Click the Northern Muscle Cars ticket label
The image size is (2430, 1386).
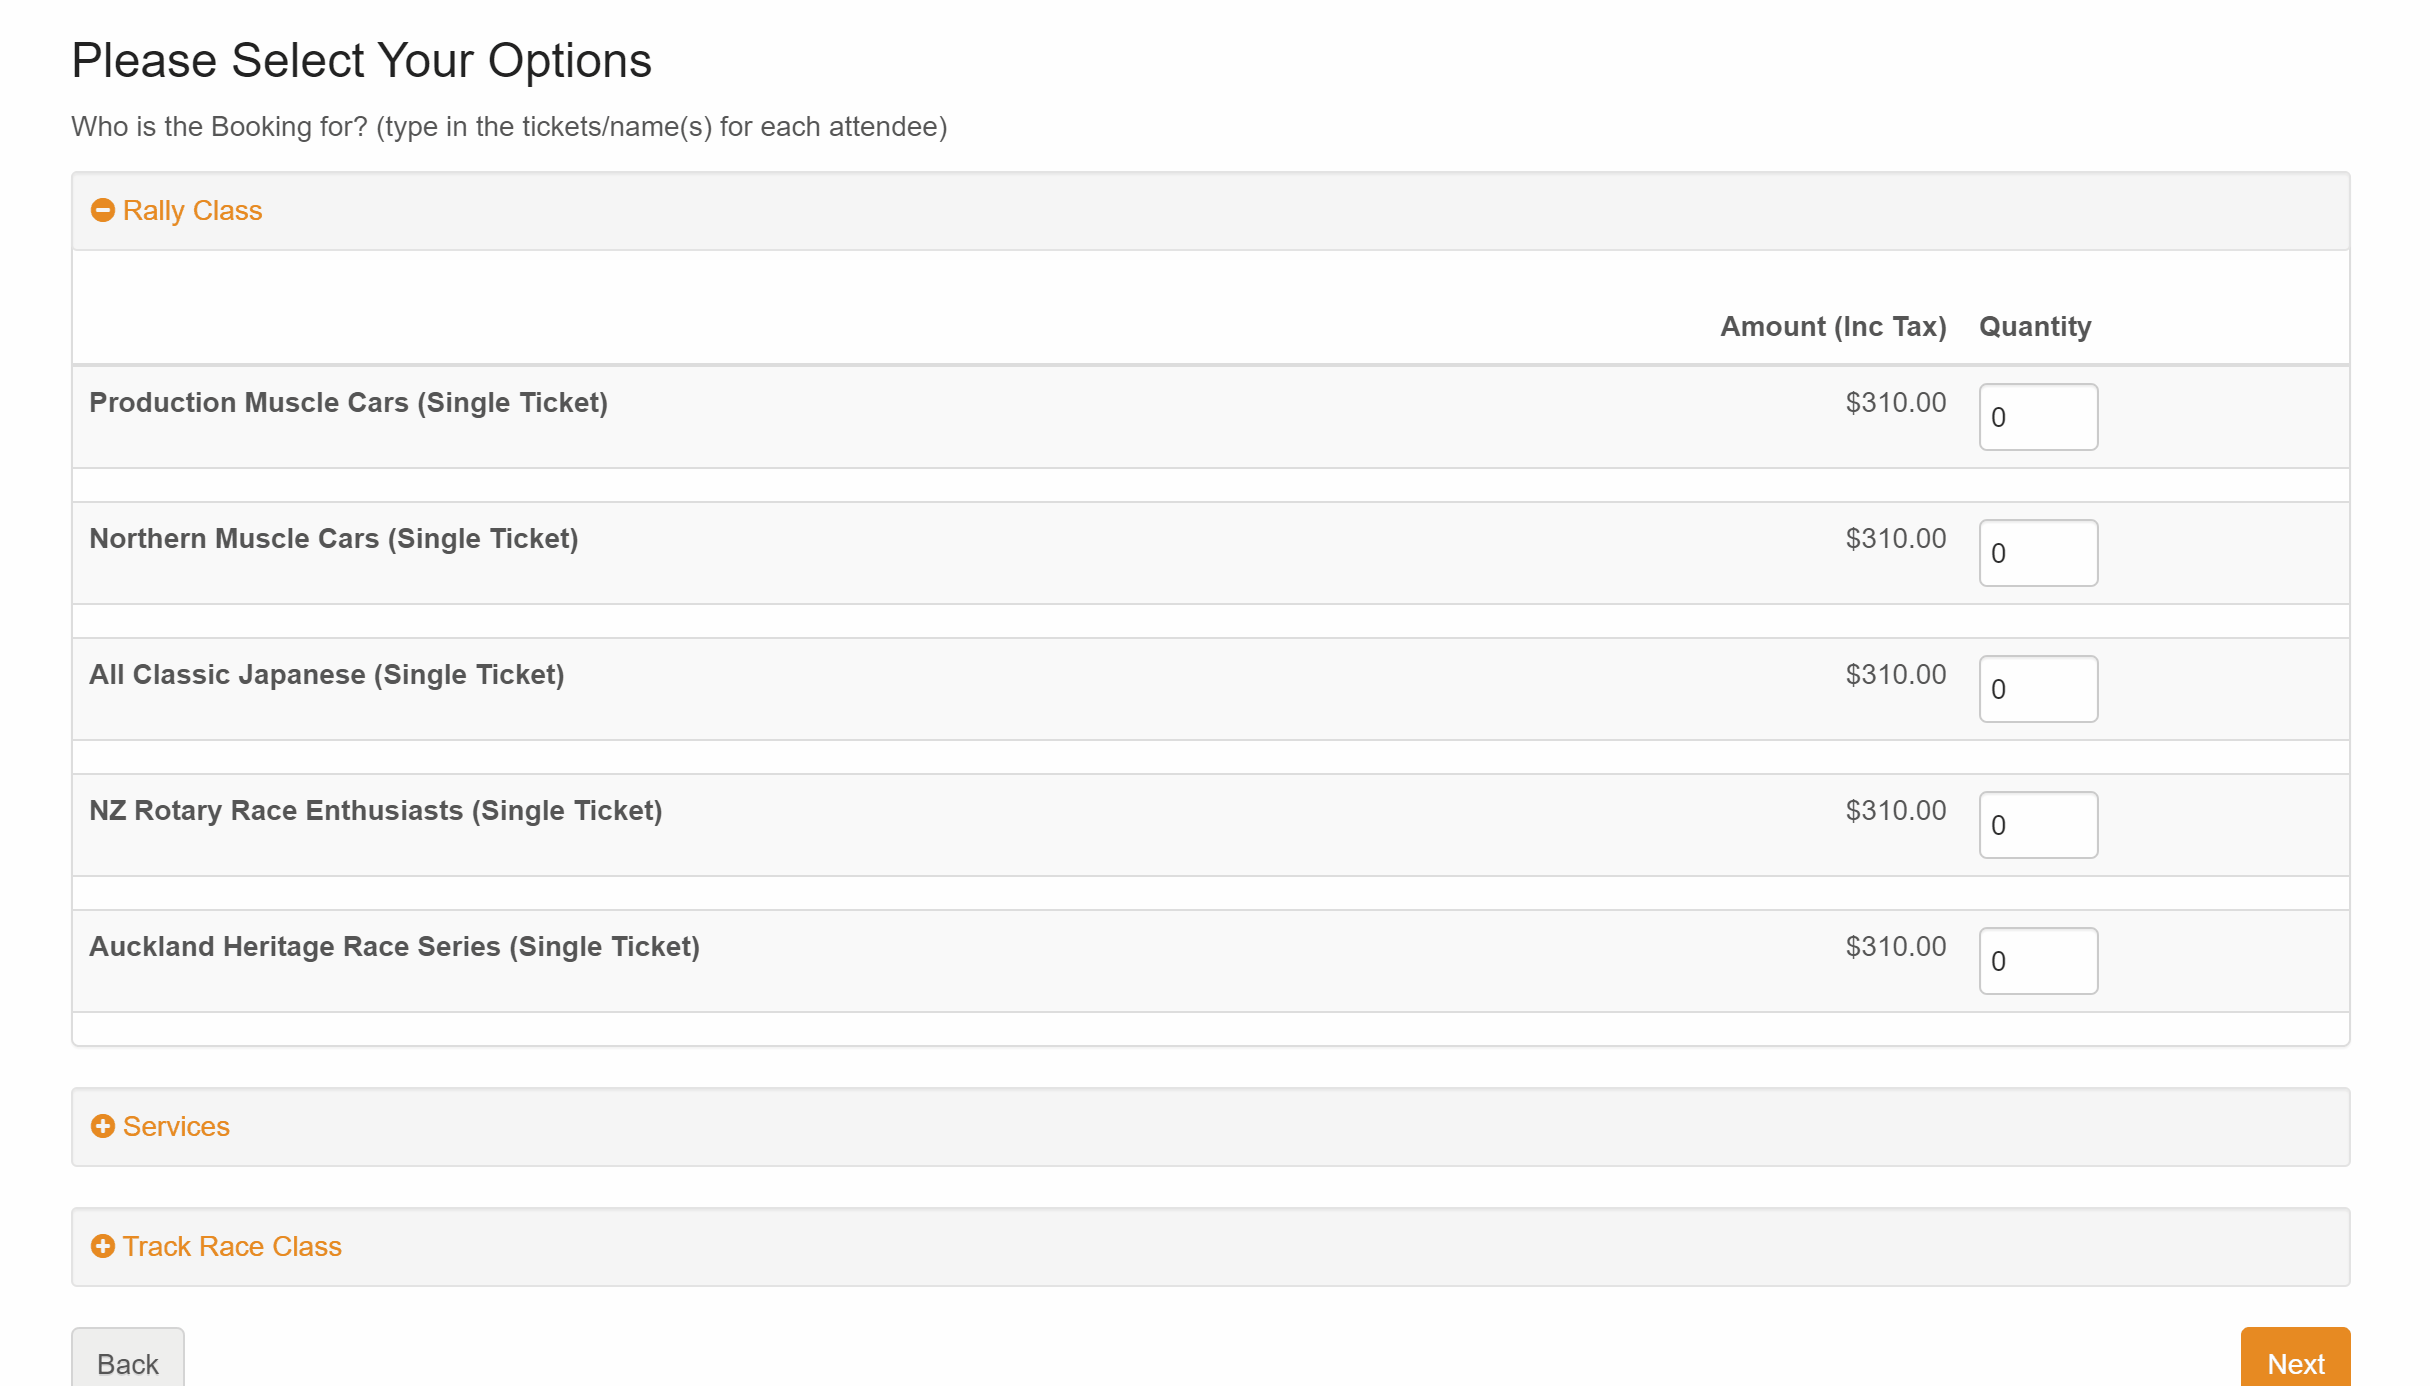point(333,538)
